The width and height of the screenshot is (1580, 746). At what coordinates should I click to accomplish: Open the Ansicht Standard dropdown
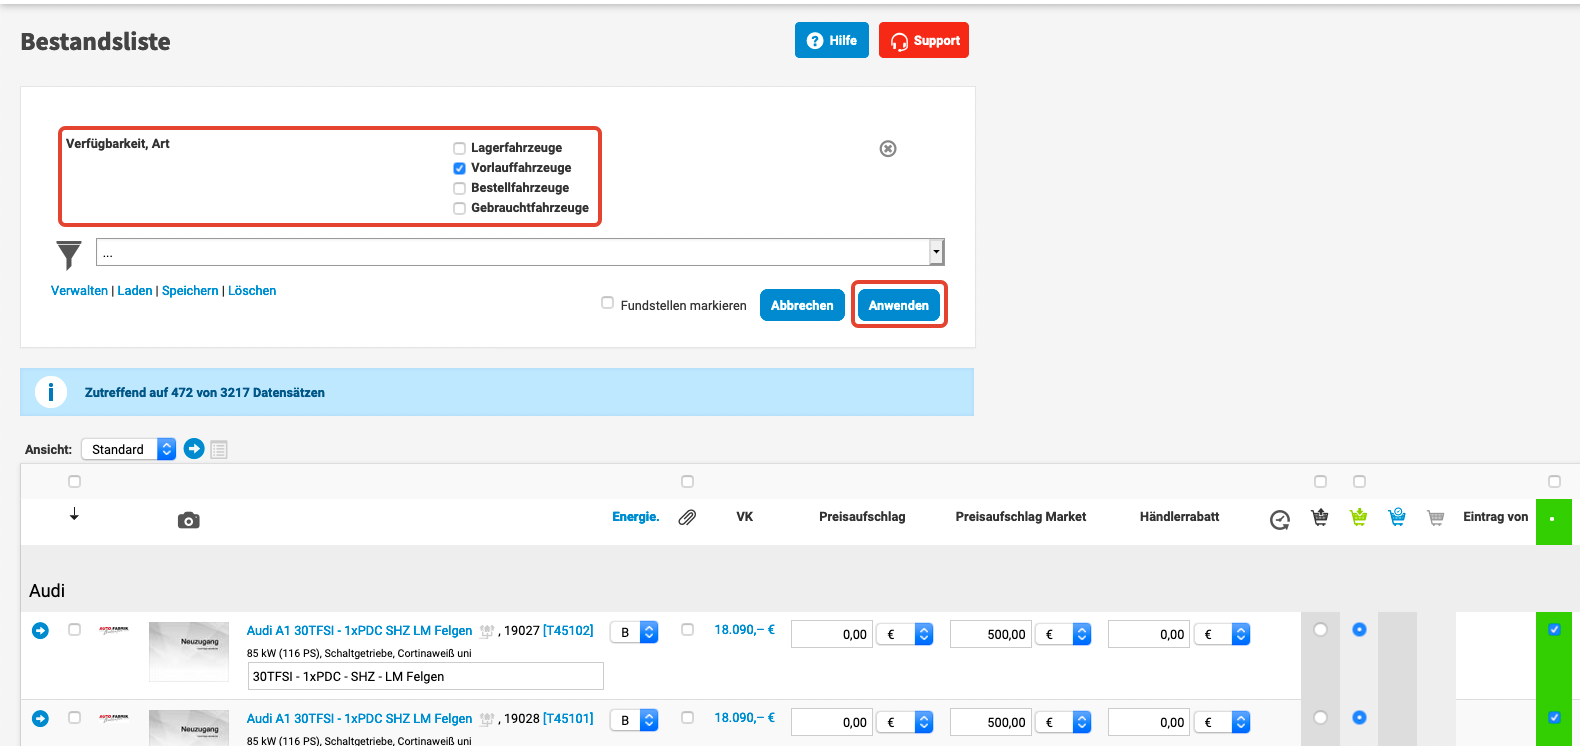[128, 449]
